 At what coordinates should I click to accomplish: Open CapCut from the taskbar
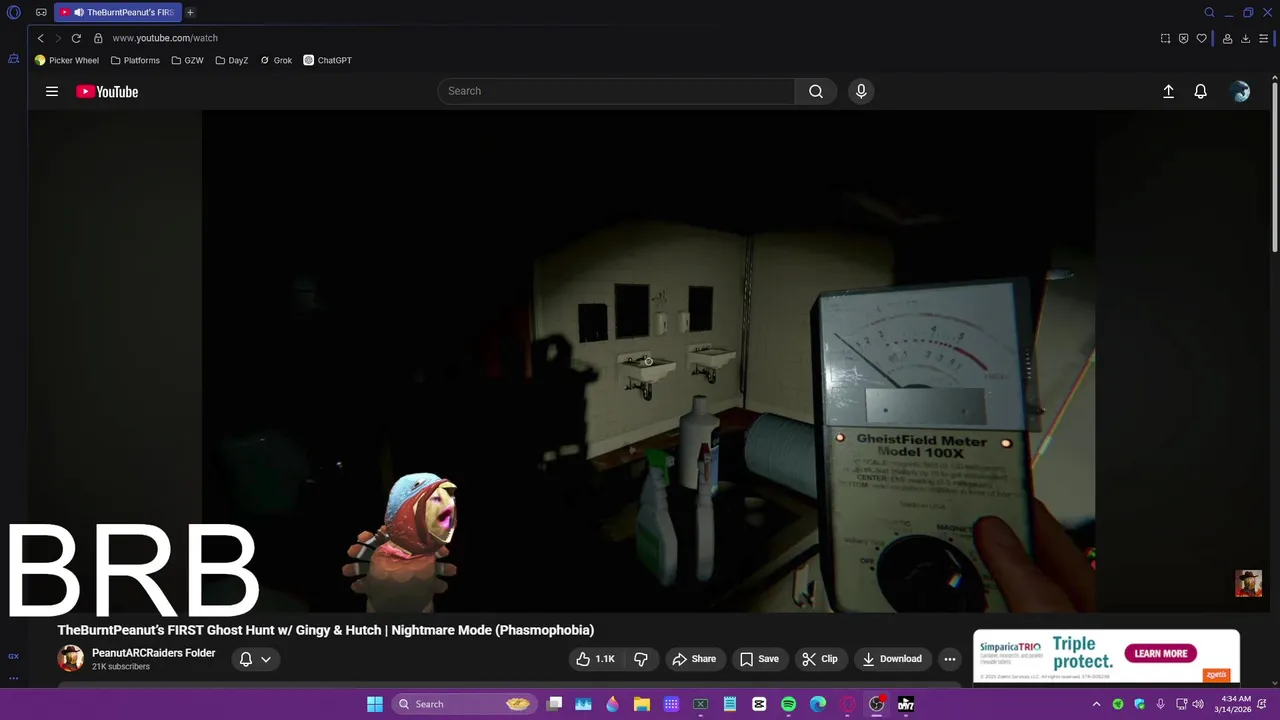click(x=759, y=704)
